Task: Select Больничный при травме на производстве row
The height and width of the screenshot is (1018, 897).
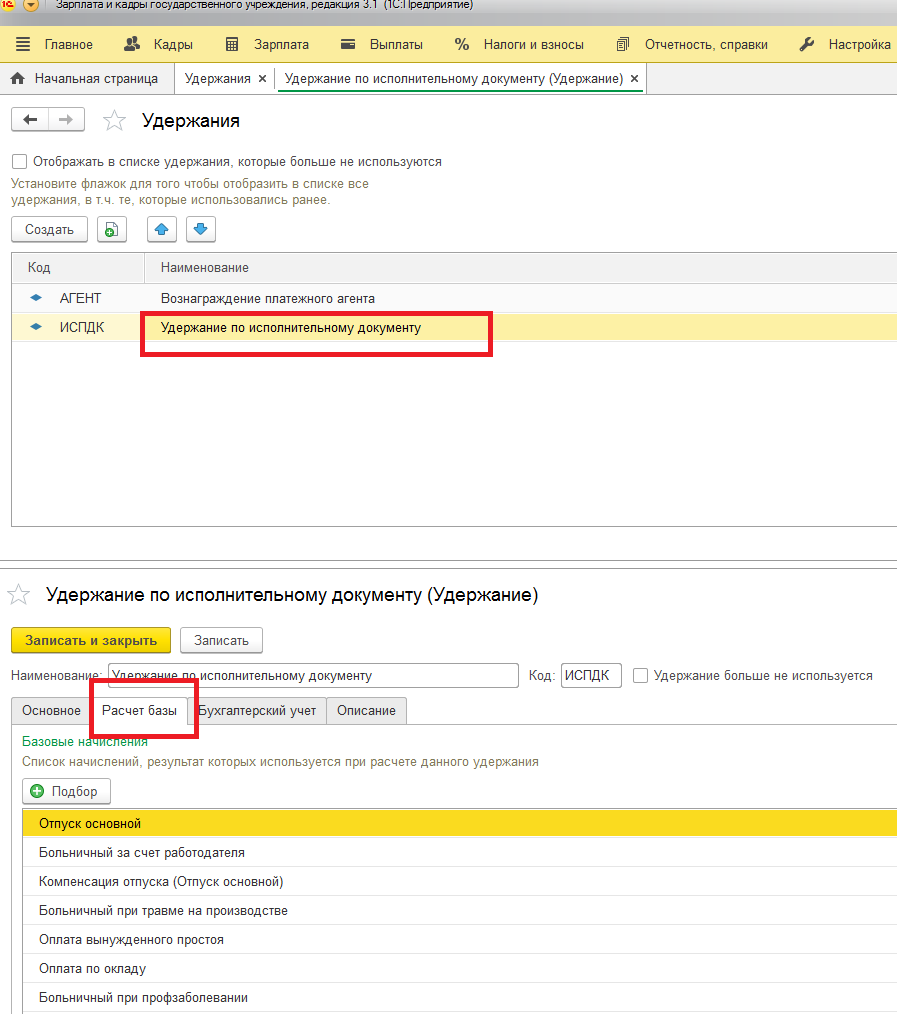Action: 460,910
